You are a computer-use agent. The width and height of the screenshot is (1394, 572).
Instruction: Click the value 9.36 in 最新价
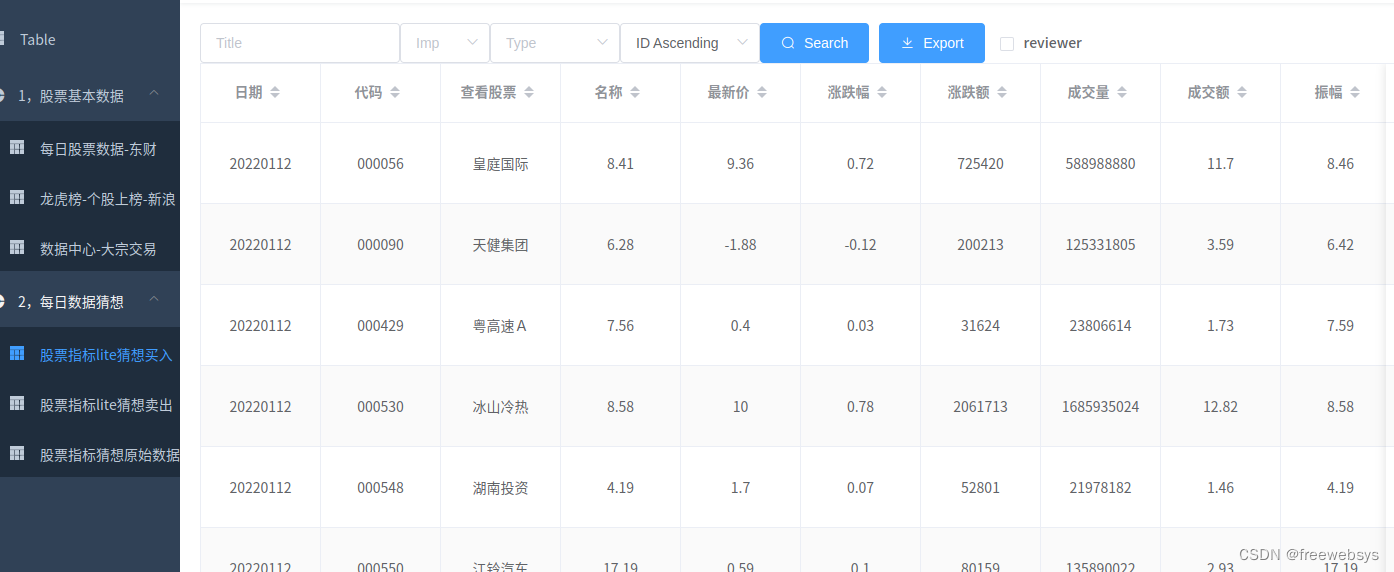tap(740, 164)
